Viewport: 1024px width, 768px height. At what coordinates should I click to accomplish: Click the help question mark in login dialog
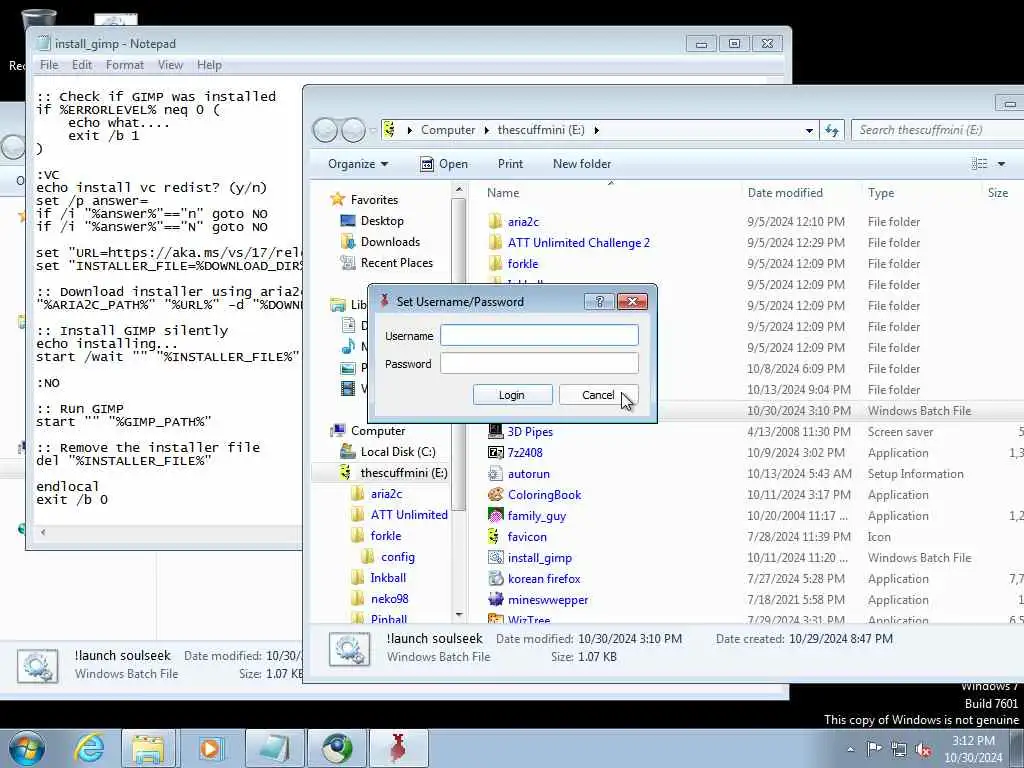599,301
